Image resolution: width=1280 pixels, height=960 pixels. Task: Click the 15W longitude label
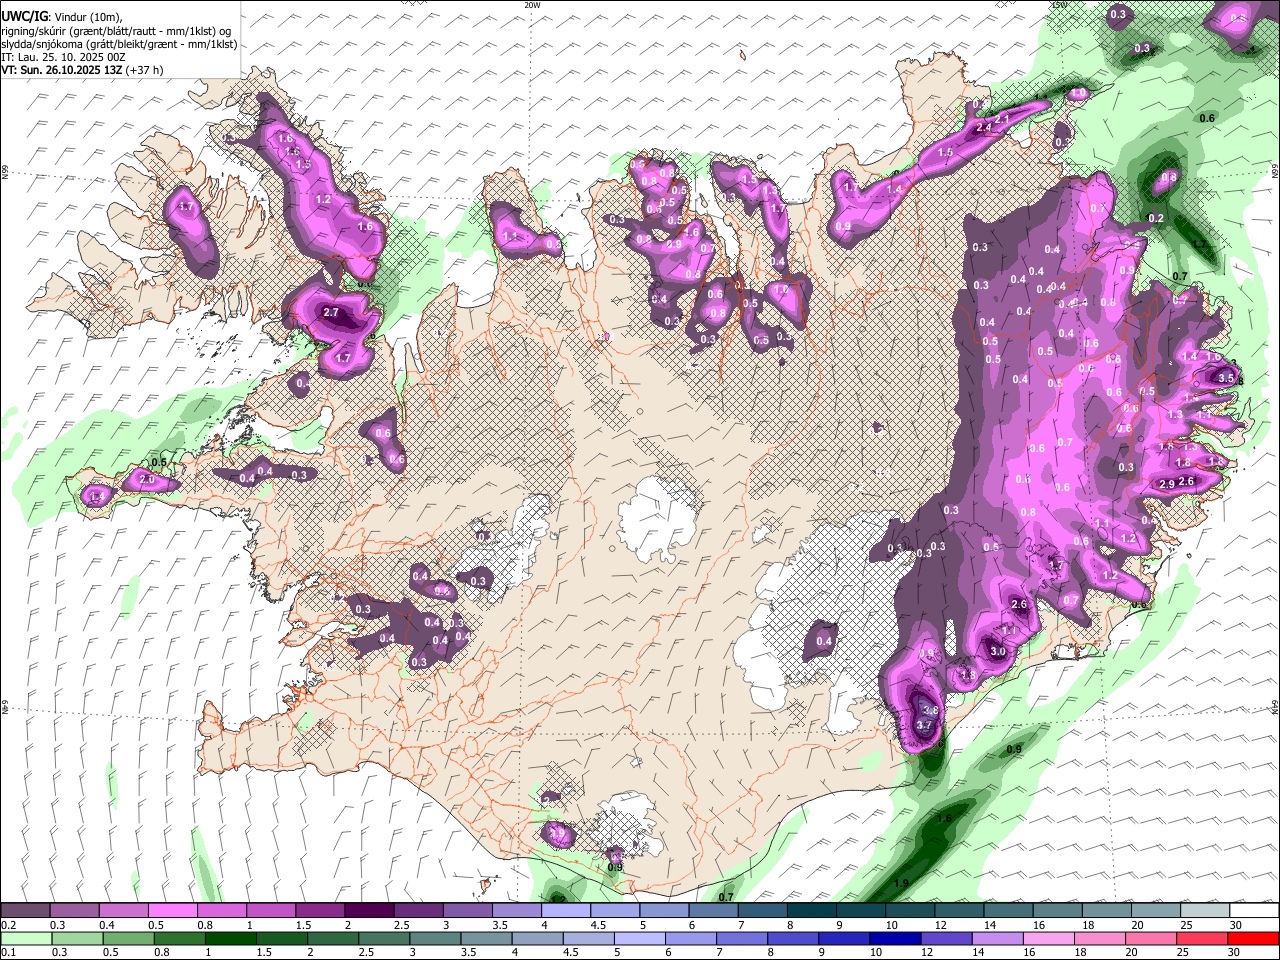pos(1059,5)
